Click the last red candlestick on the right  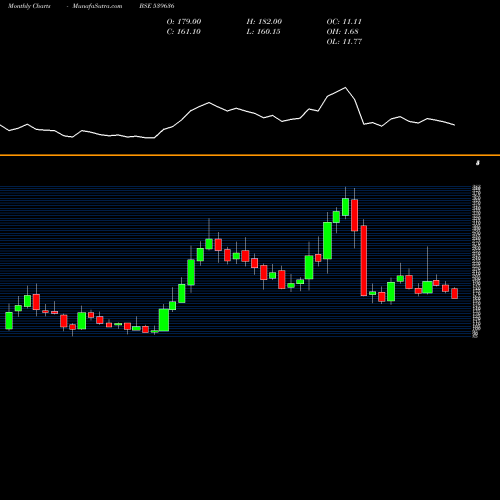[x=455, y=293]
